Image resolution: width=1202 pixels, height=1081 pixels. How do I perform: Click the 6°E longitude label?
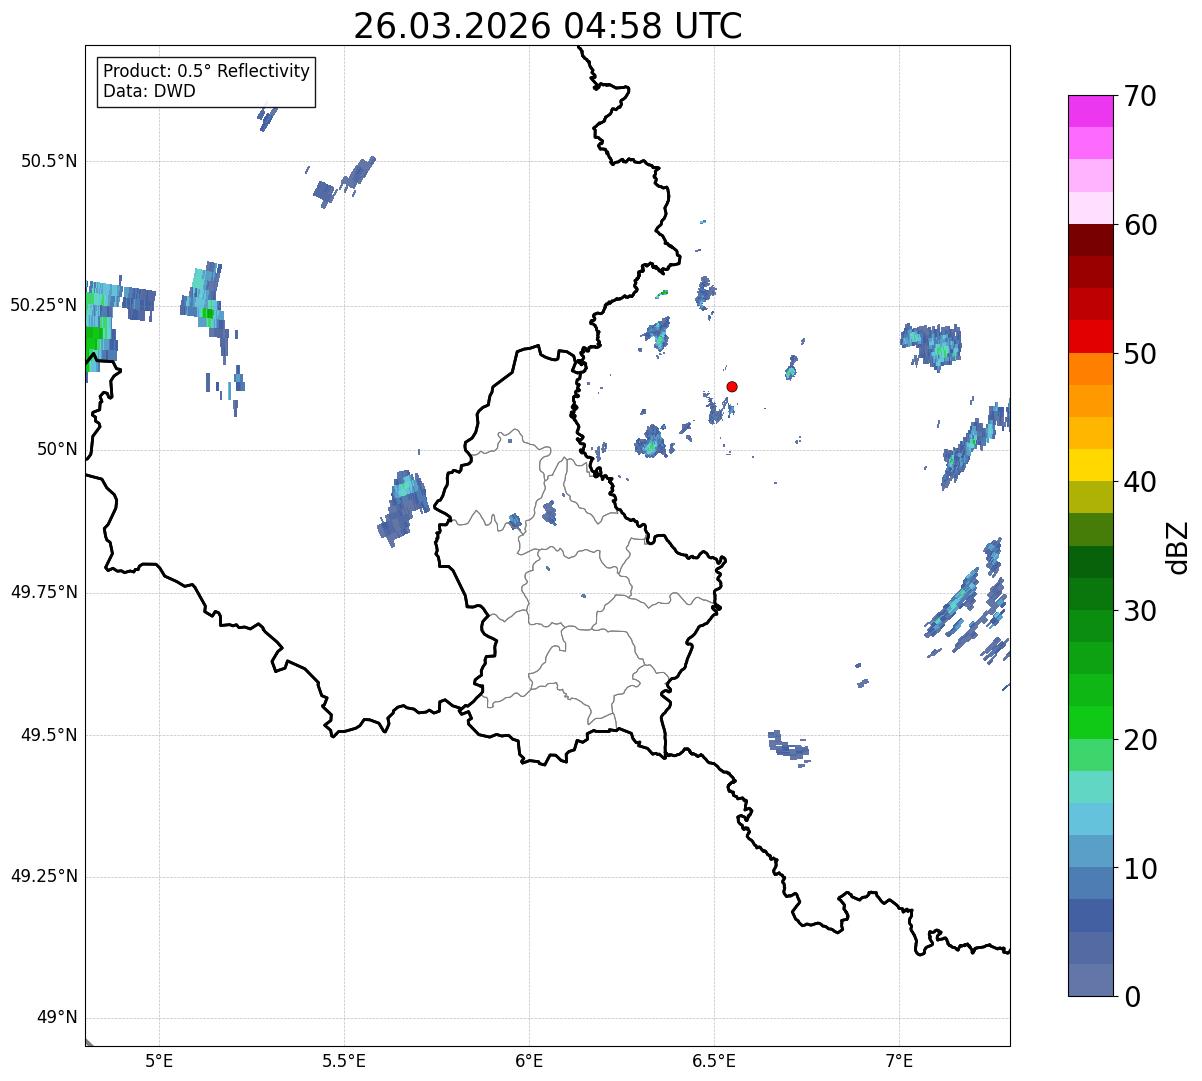(x=529, y=1061)
